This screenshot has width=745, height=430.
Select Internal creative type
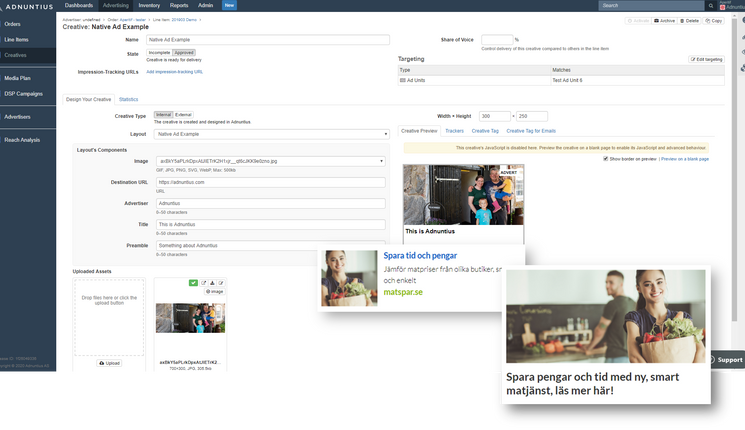tap(163, 115)
